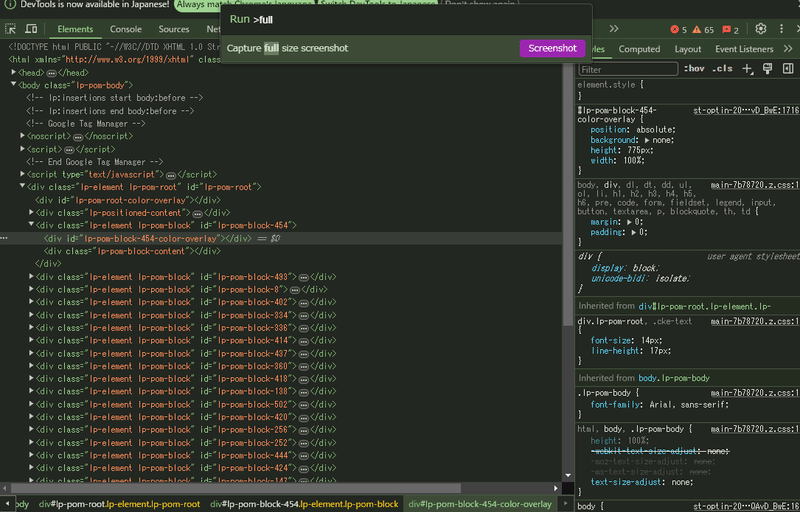Screen dimensions: 800x512
Task: Open the Layout tab
Action: [x=687, y=49]
